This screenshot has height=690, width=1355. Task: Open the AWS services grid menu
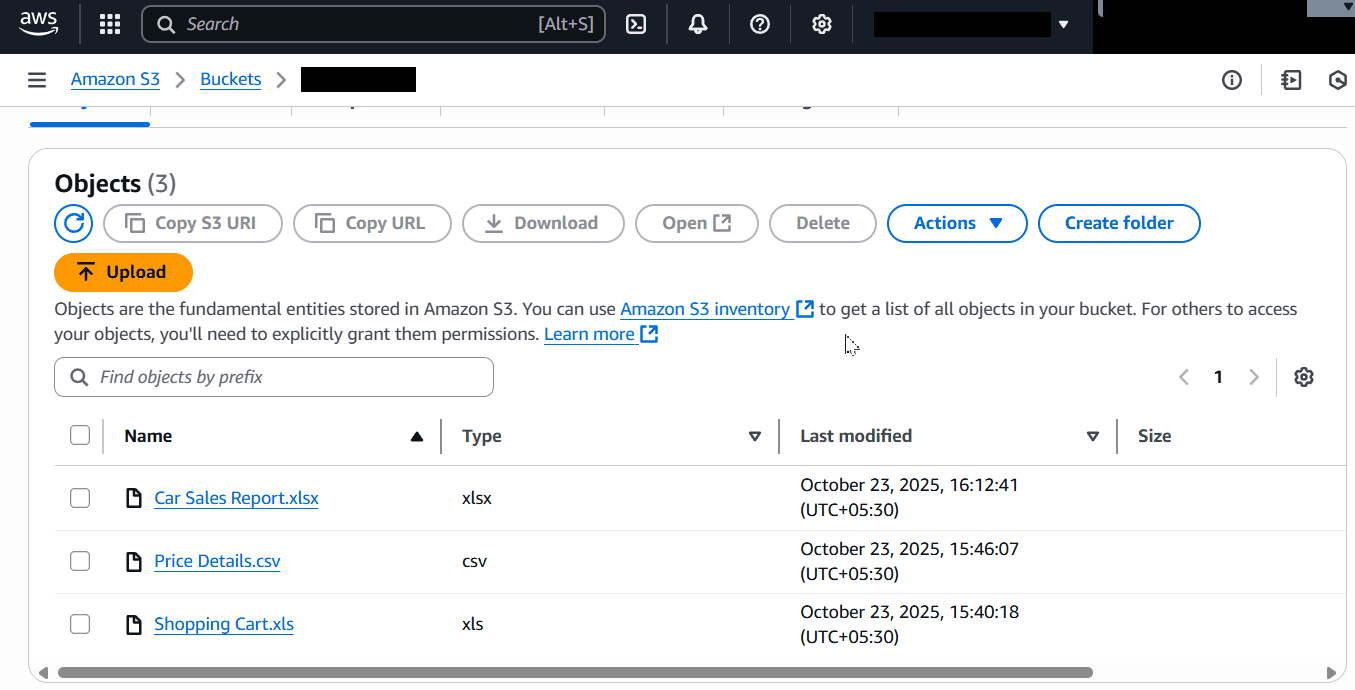point(109,23)
